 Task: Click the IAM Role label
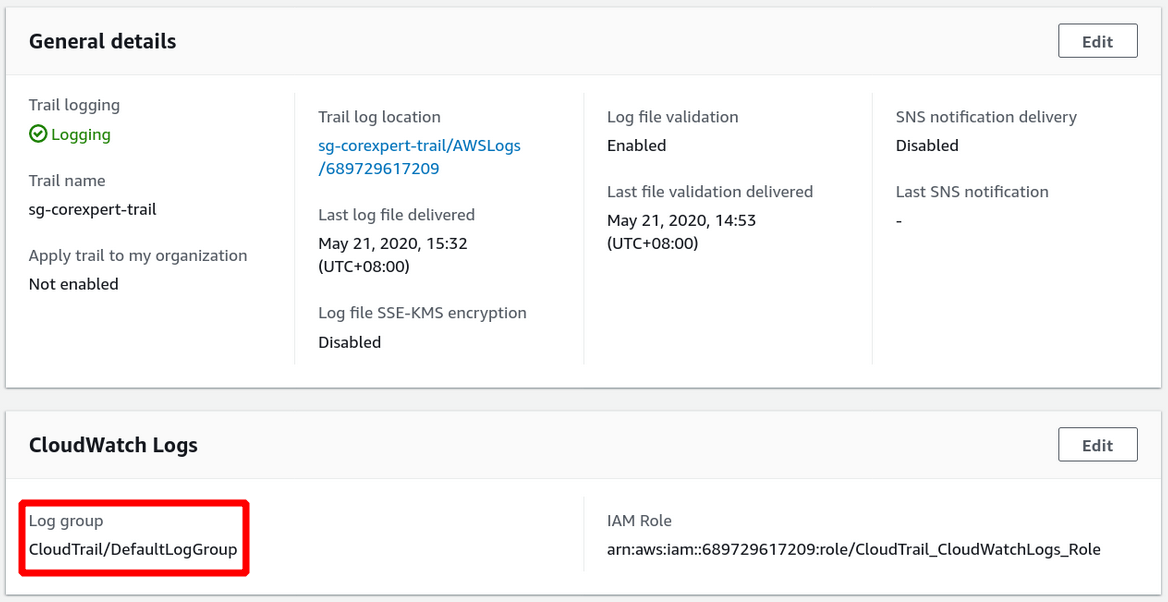(x=639, y=521)
